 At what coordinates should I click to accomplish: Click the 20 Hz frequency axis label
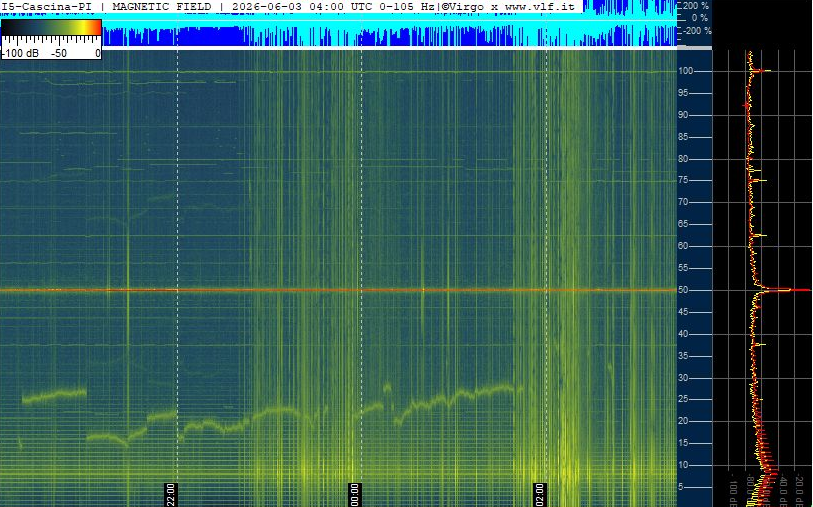[x=683, y=421]
